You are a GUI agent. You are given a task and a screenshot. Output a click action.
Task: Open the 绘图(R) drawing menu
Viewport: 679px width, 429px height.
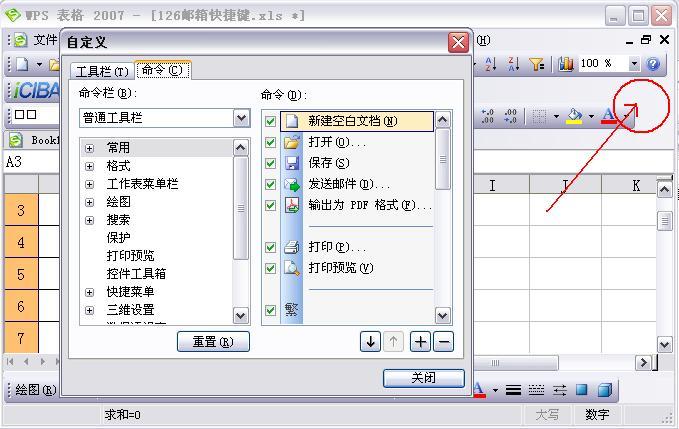pyautogui.click(x=36, y=390)
